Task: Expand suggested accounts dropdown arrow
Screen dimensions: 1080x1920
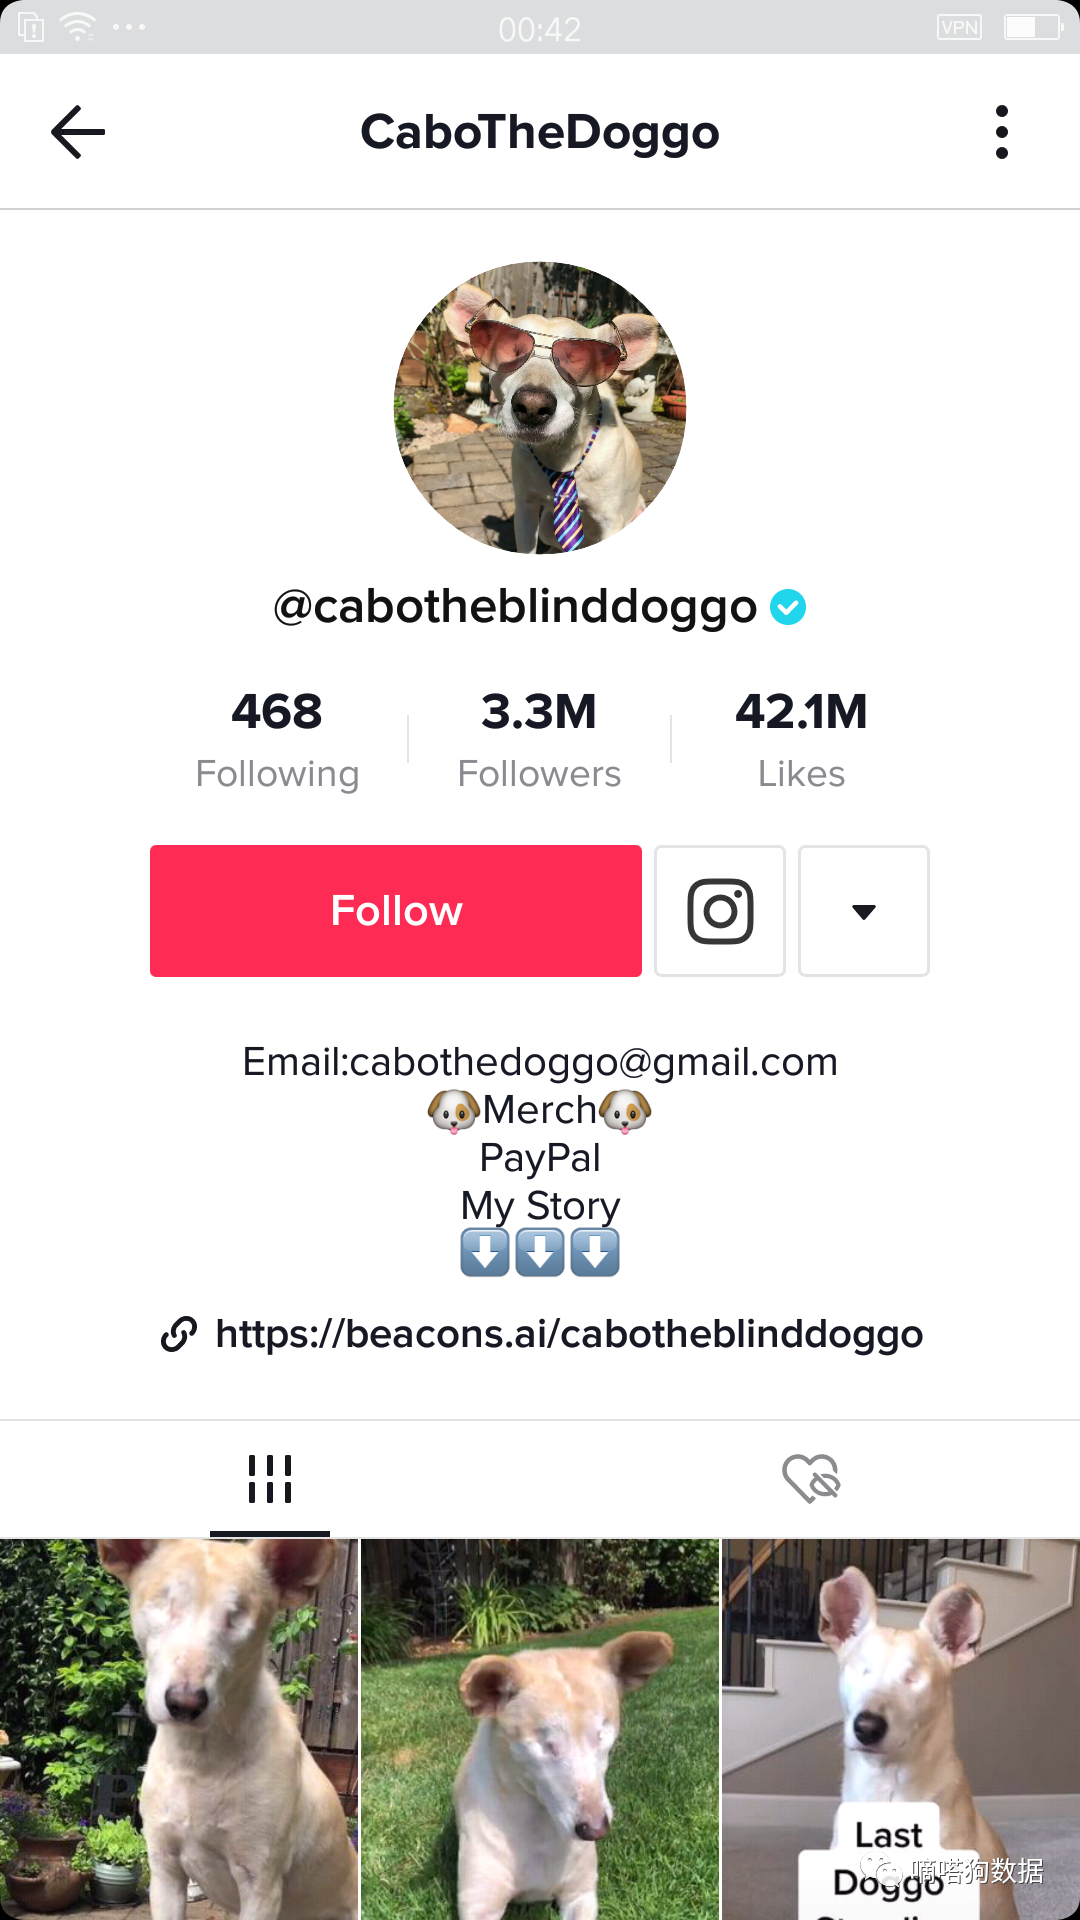Action: 864,911
